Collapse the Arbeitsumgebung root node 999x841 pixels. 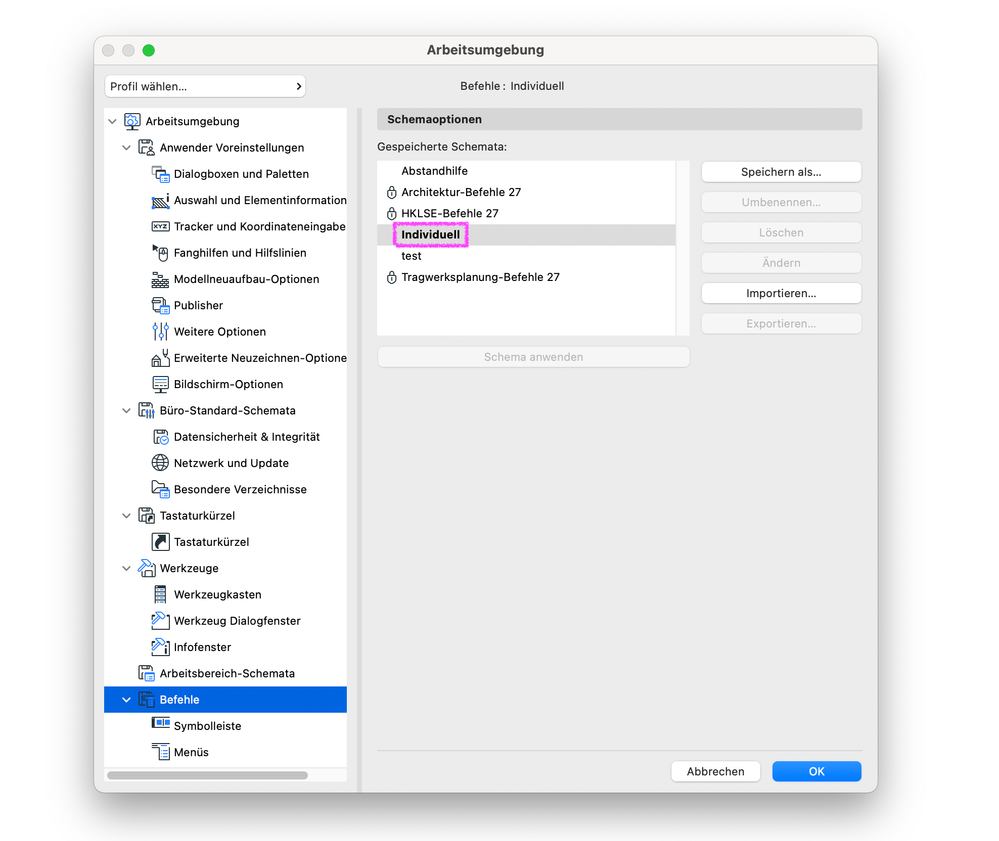(x=113, y=121)
